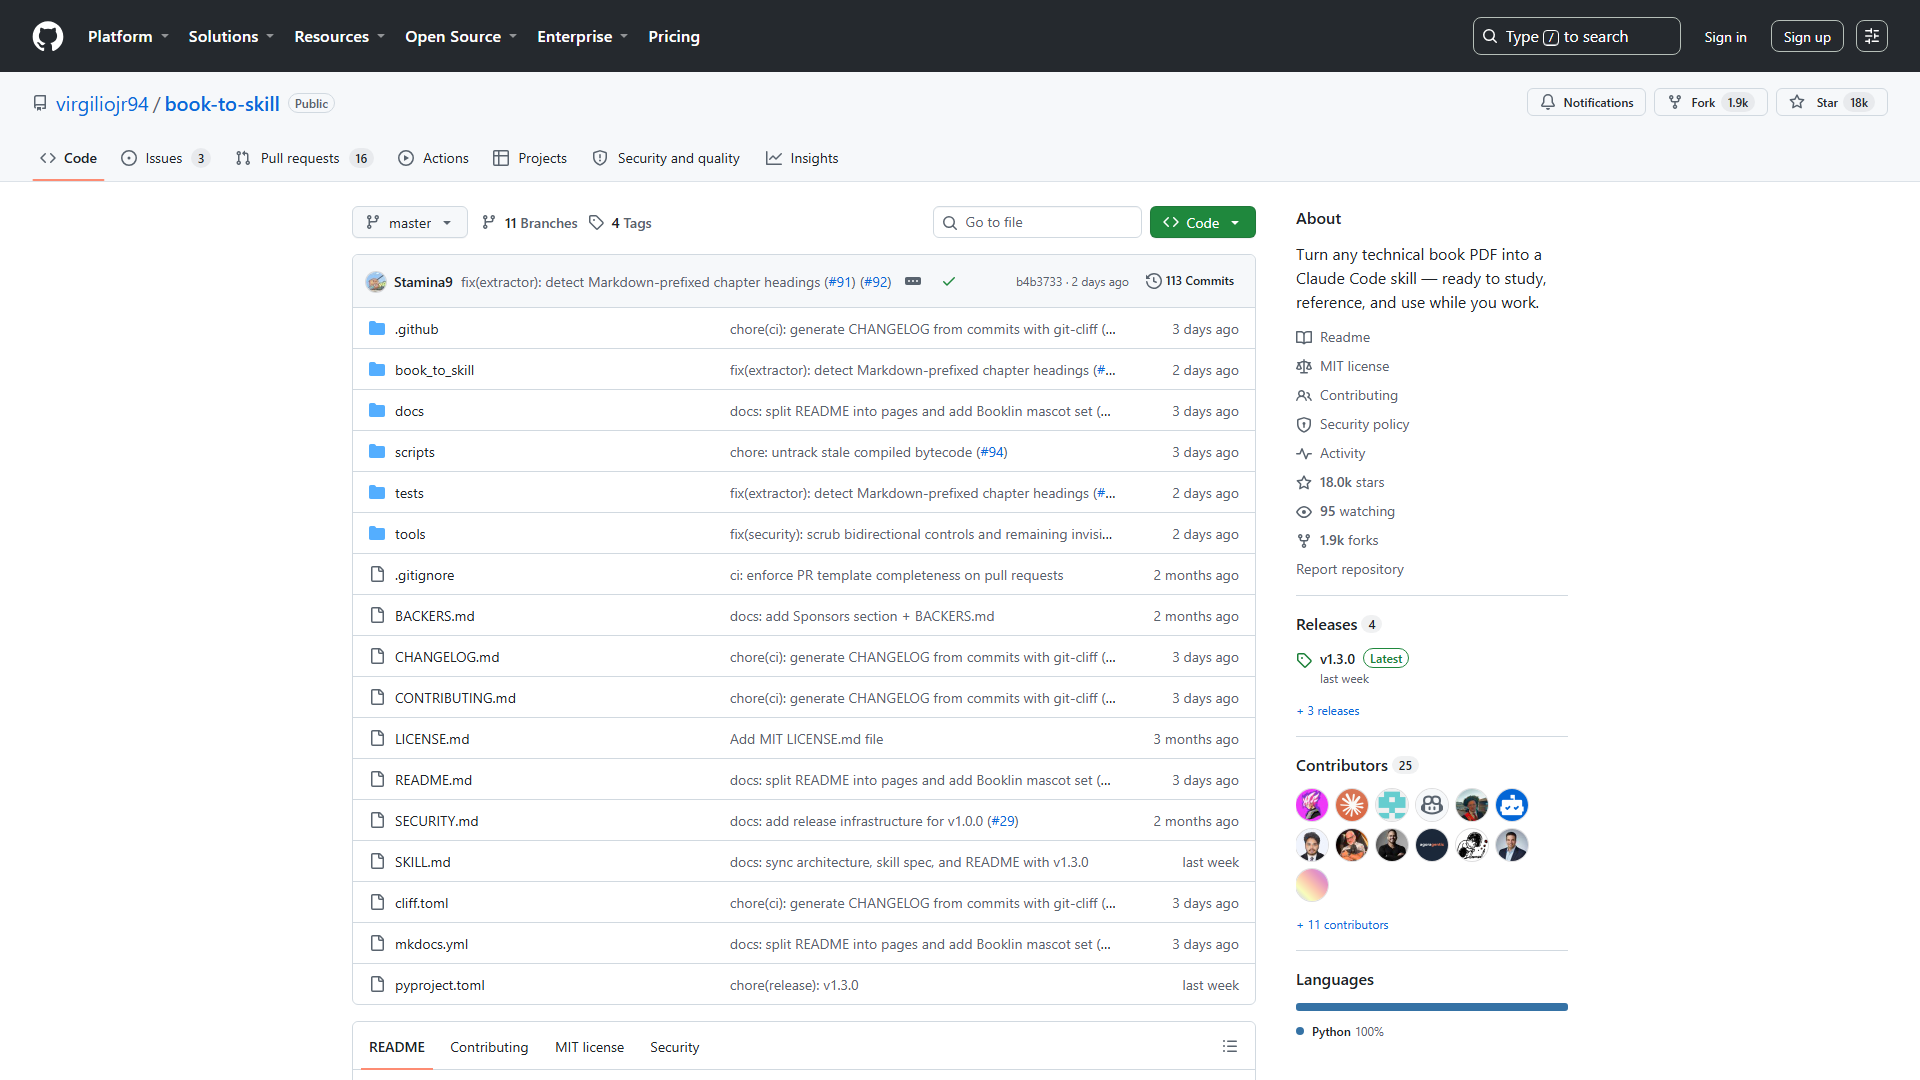
Task: Open the book_to_skill folder
Action: (x=434, y=371)
